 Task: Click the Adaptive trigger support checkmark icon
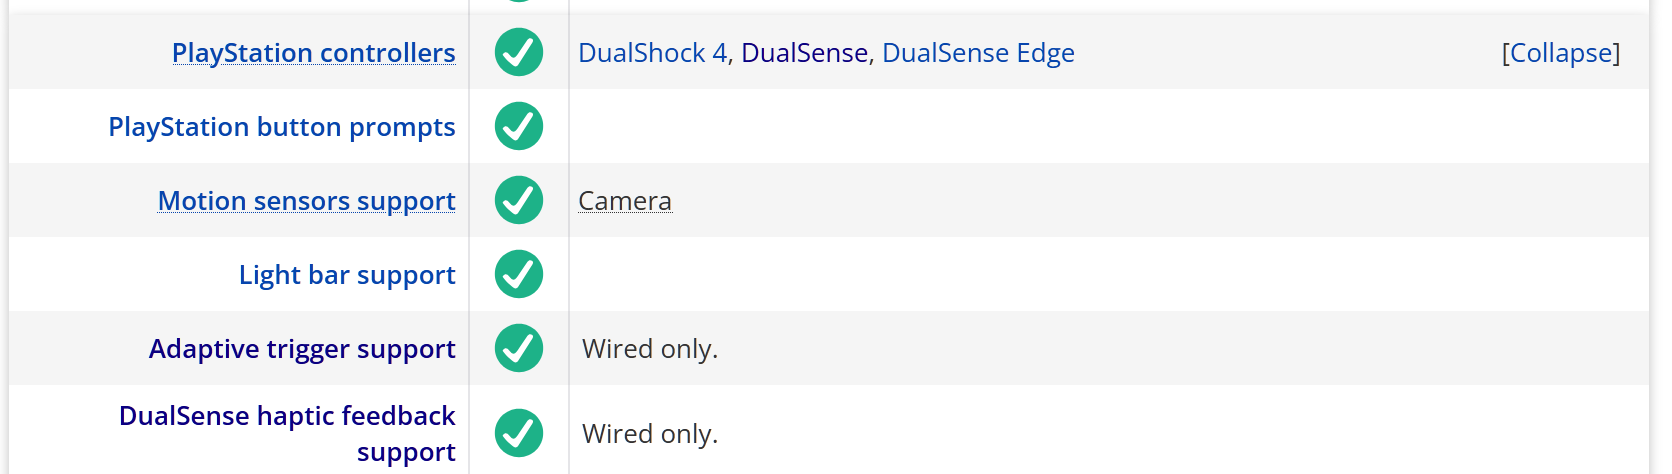coord(518,348)
